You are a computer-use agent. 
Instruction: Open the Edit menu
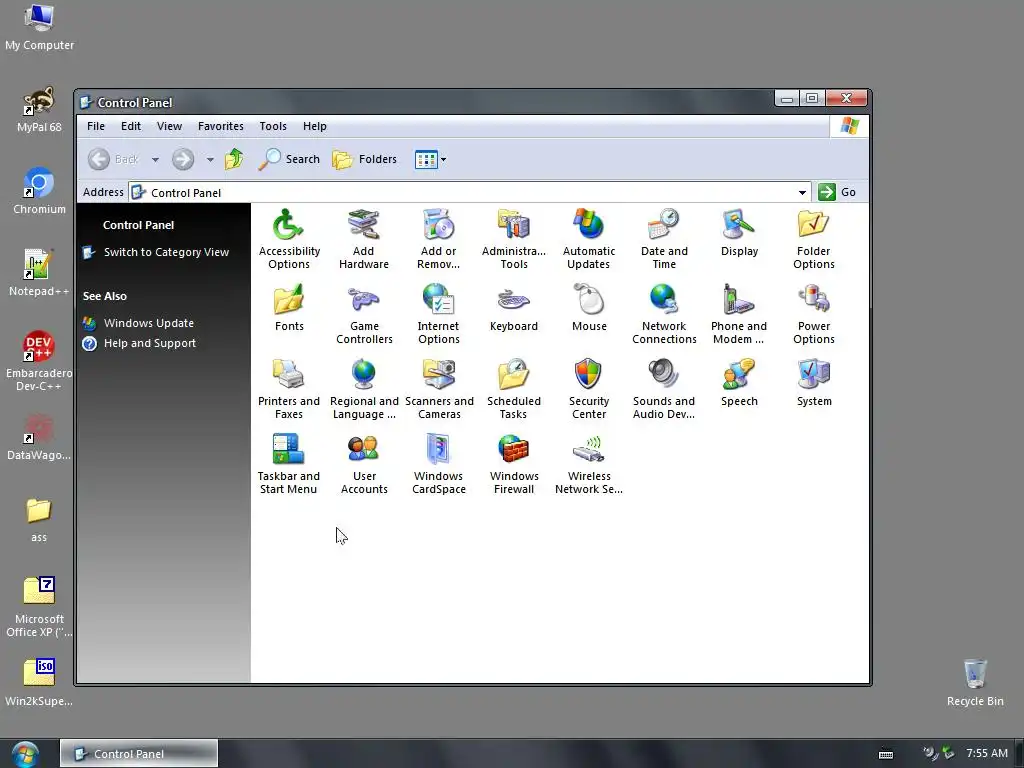click(131, 126)
